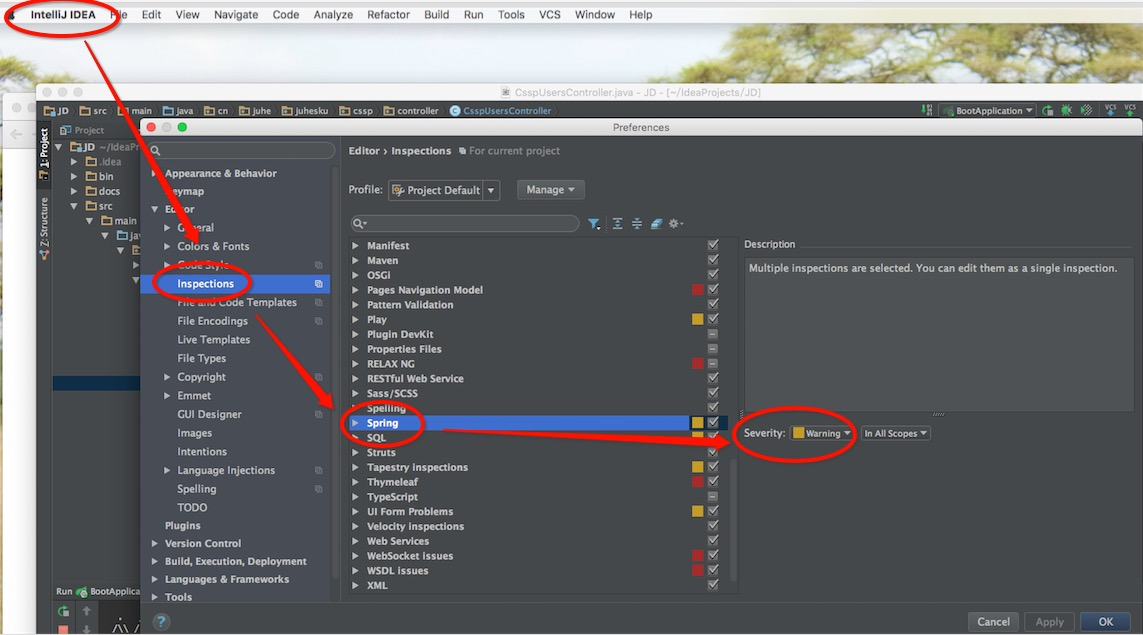Screen dimensions: 1143x635
Task: Click the yellow severity swatch on Play row
Action: tap(698, 319)
